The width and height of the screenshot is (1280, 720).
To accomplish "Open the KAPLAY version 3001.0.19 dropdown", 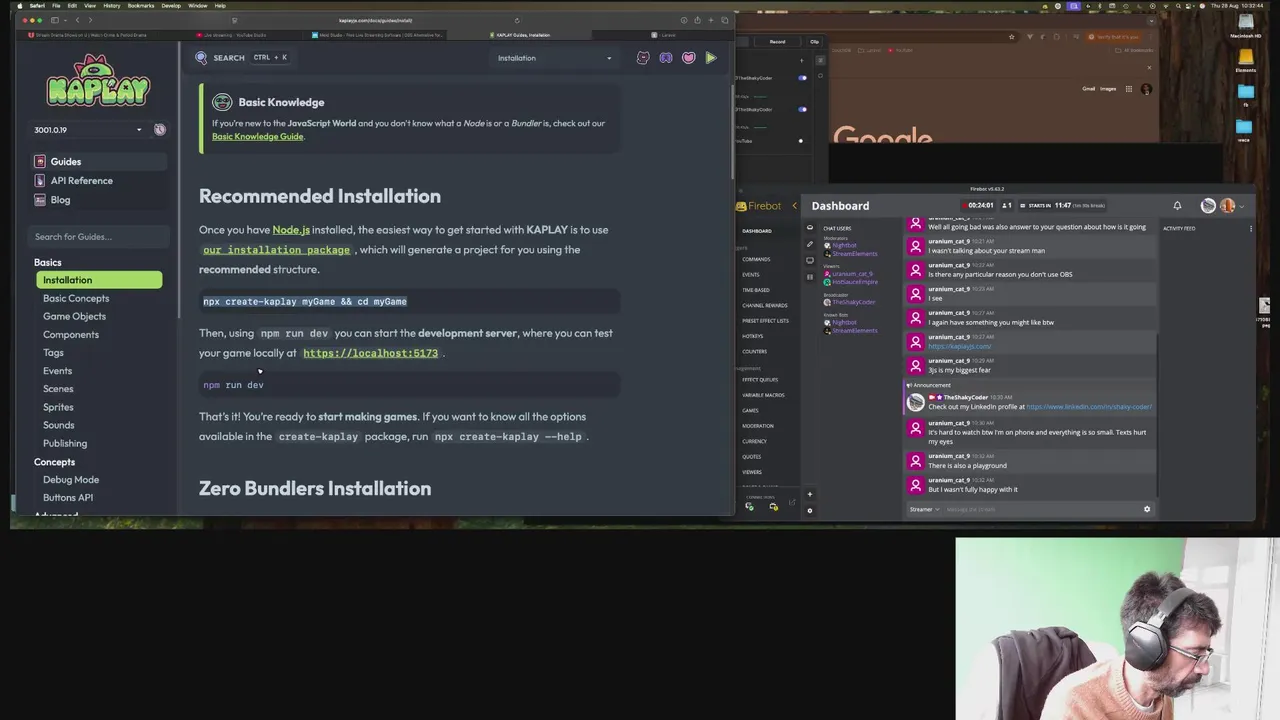I will tap(87, 130).
